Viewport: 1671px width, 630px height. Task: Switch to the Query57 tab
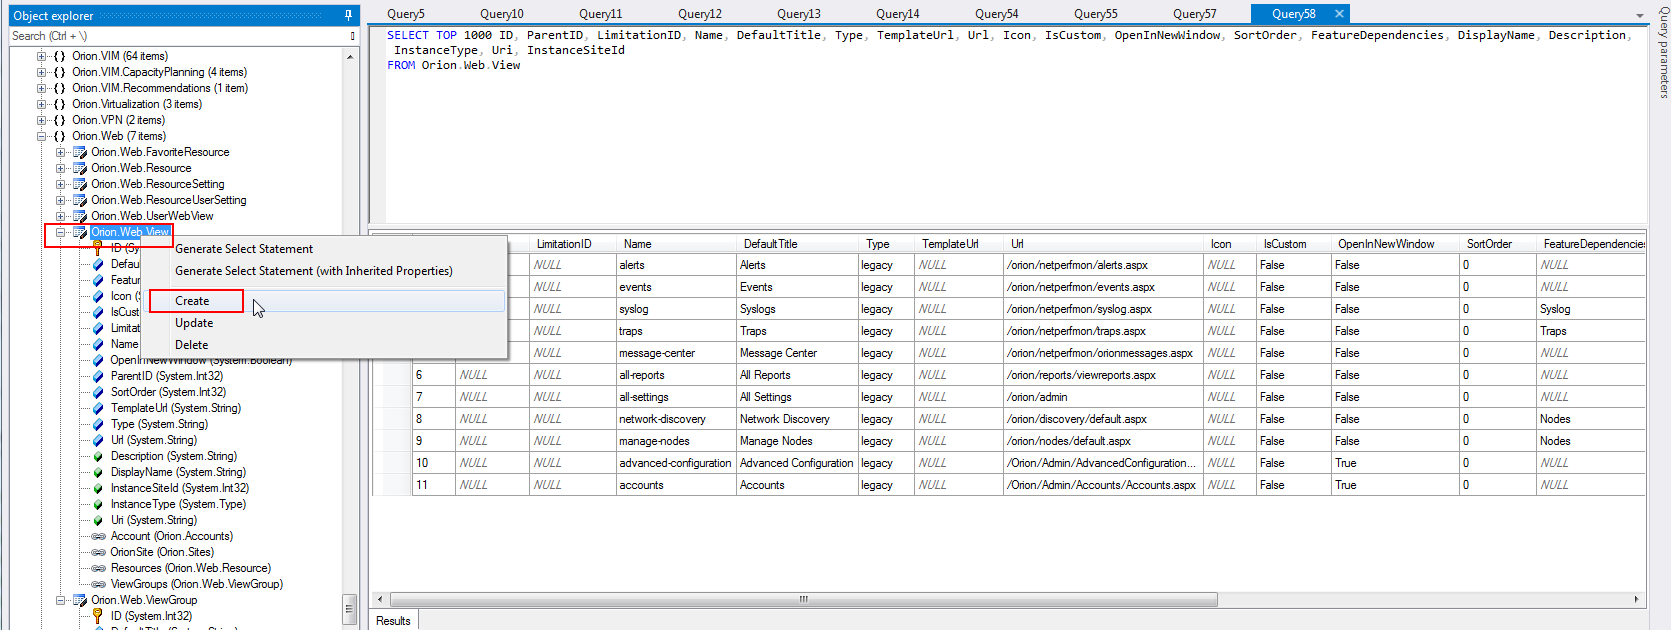click(x=1195, y=14)
